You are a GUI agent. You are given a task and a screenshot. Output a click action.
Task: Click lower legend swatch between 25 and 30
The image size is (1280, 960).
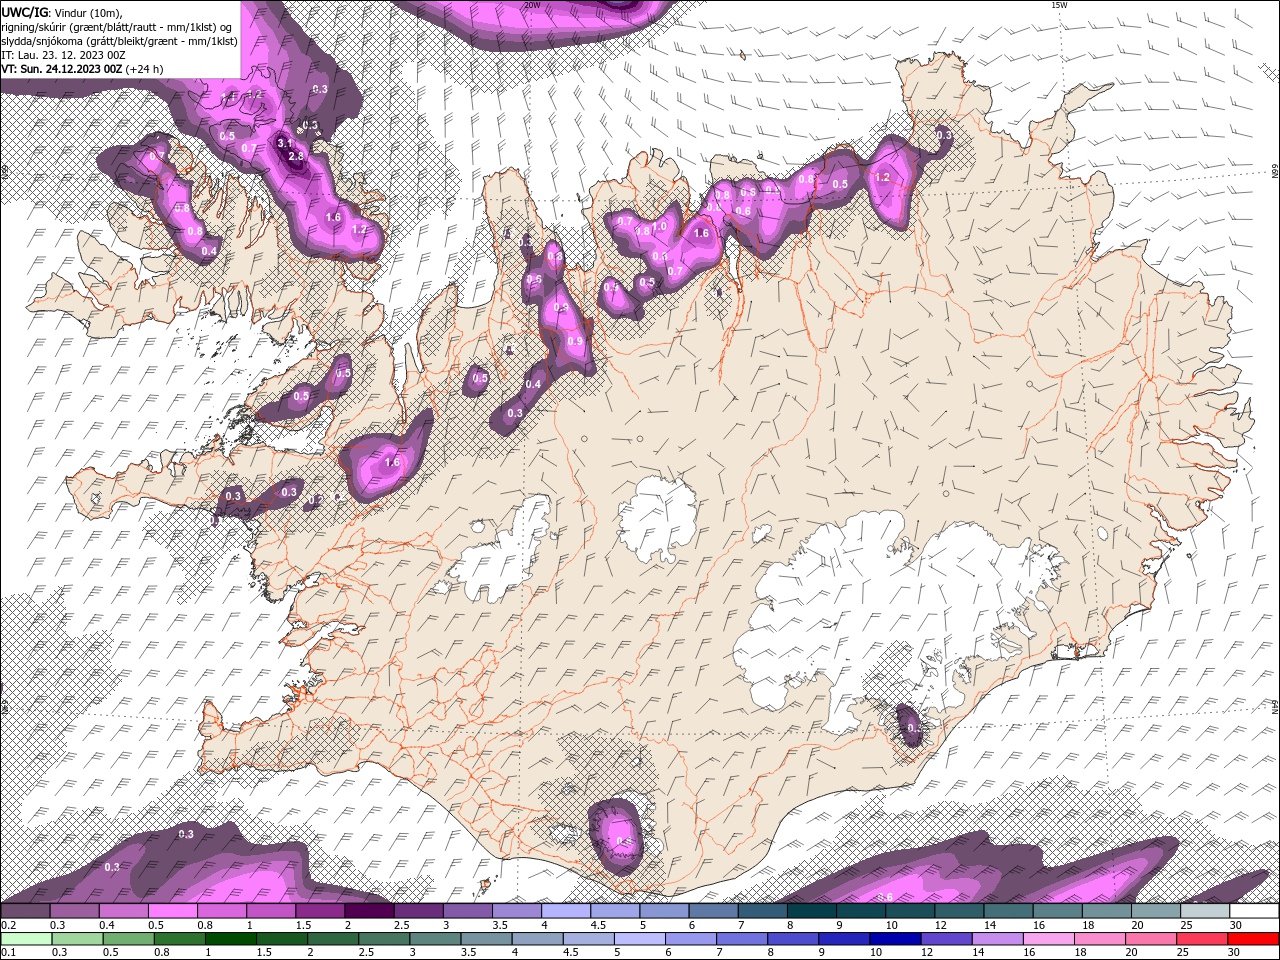click(1200, 939)
